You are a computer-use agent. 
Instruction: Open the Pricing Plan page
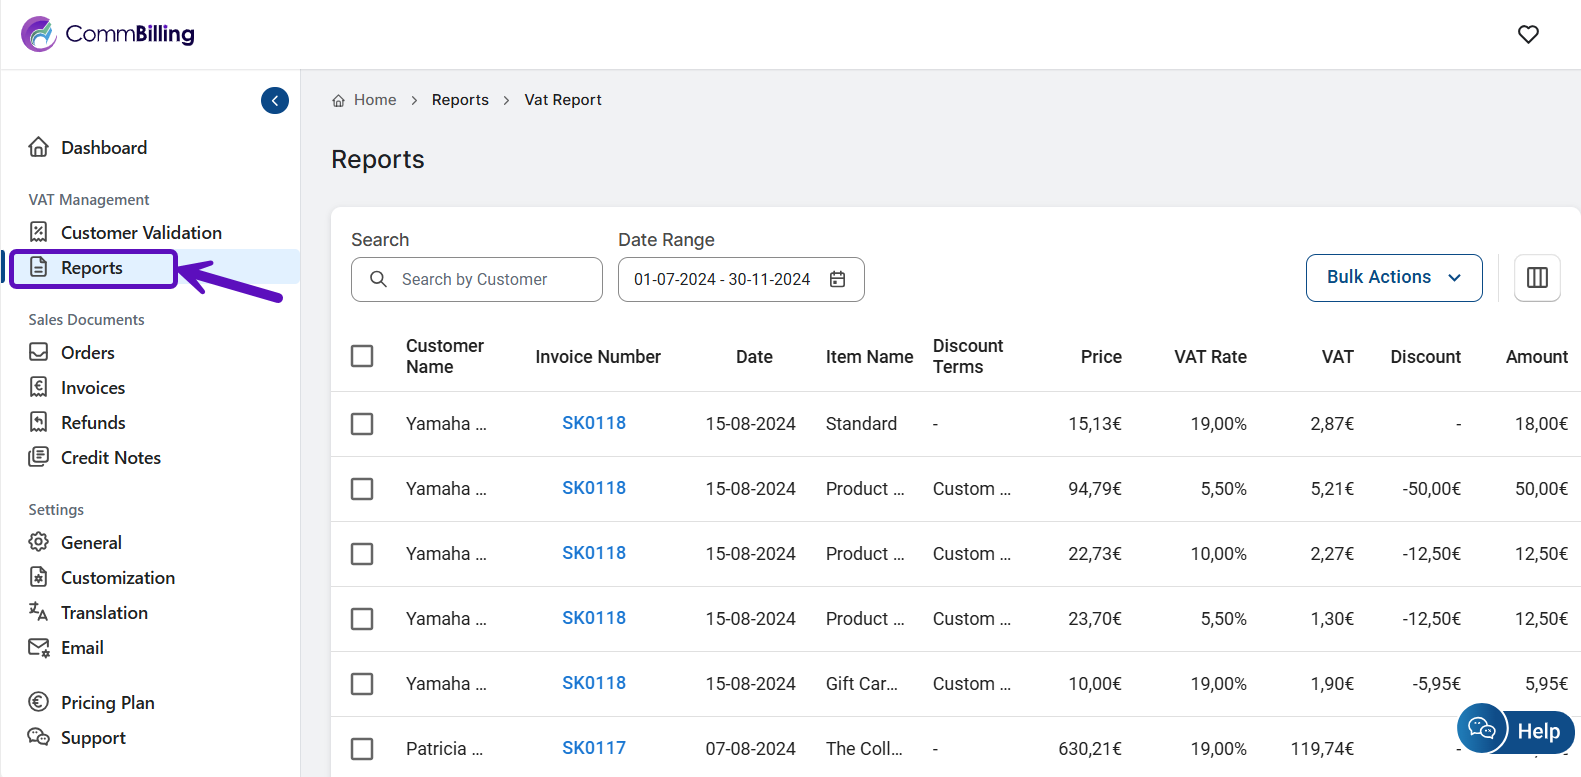click(x=107, y=703)
